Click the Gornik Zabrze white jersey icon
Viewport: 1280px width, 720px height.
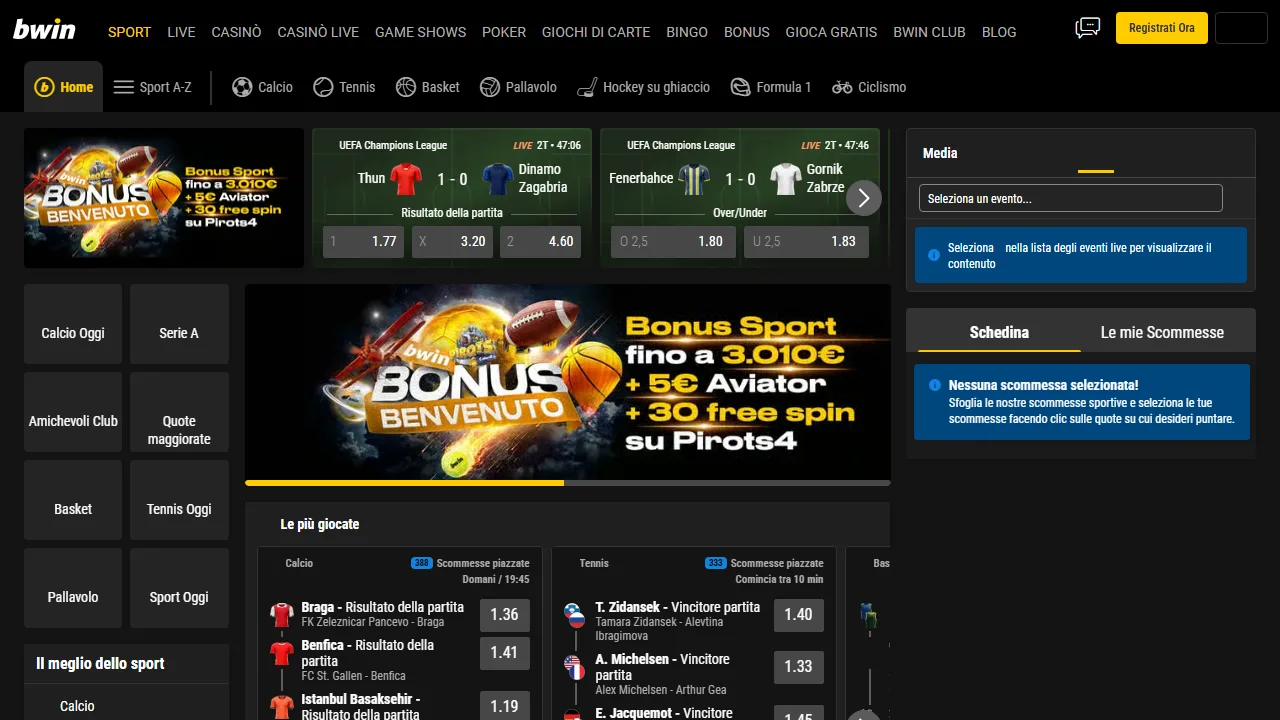(x=786, y=179)
